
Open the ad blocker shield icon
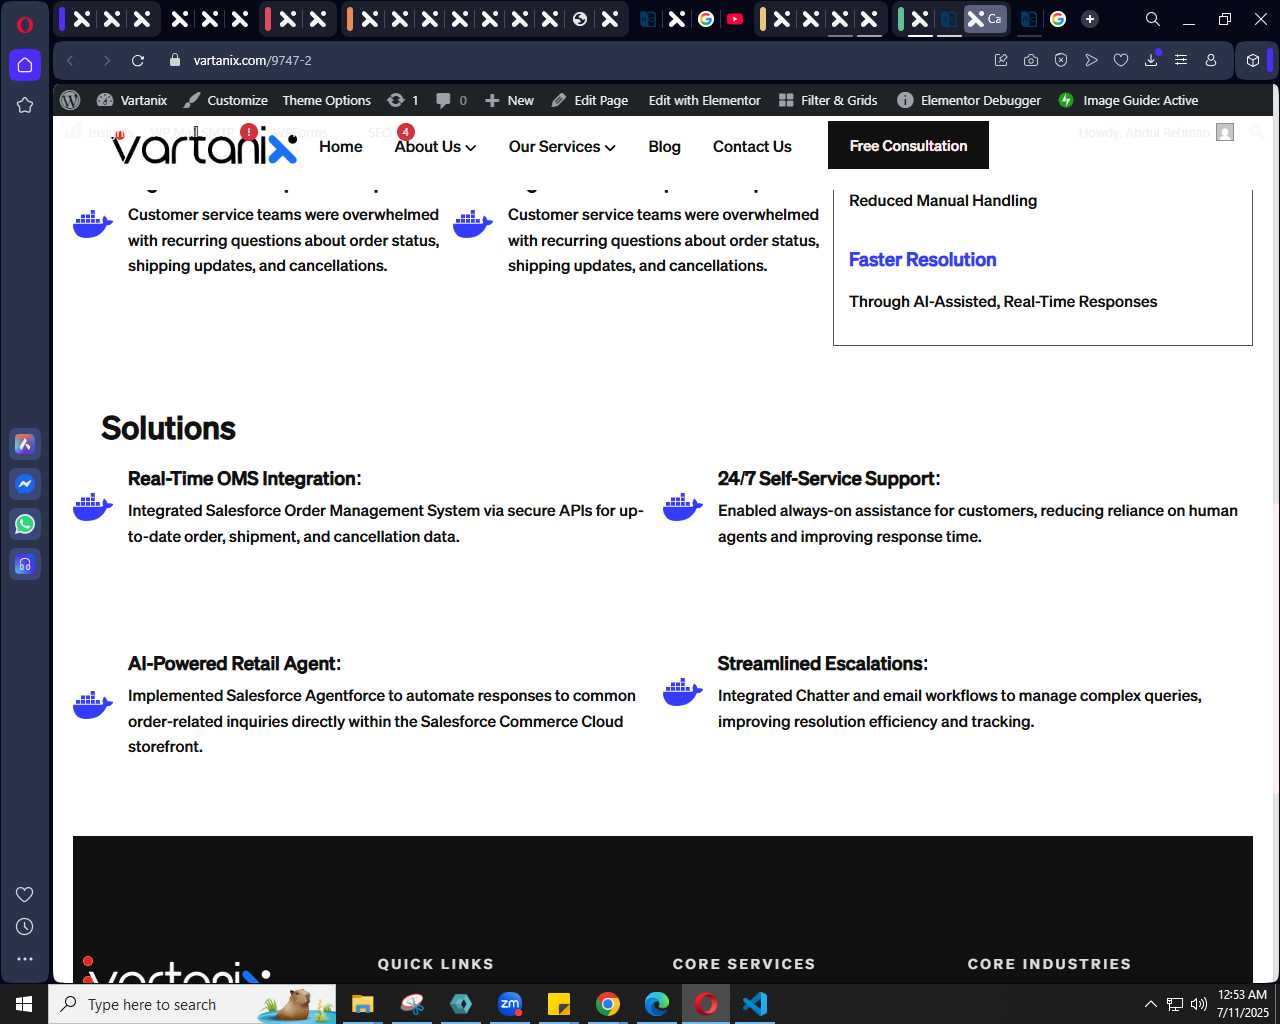(x=1061, y=60)
